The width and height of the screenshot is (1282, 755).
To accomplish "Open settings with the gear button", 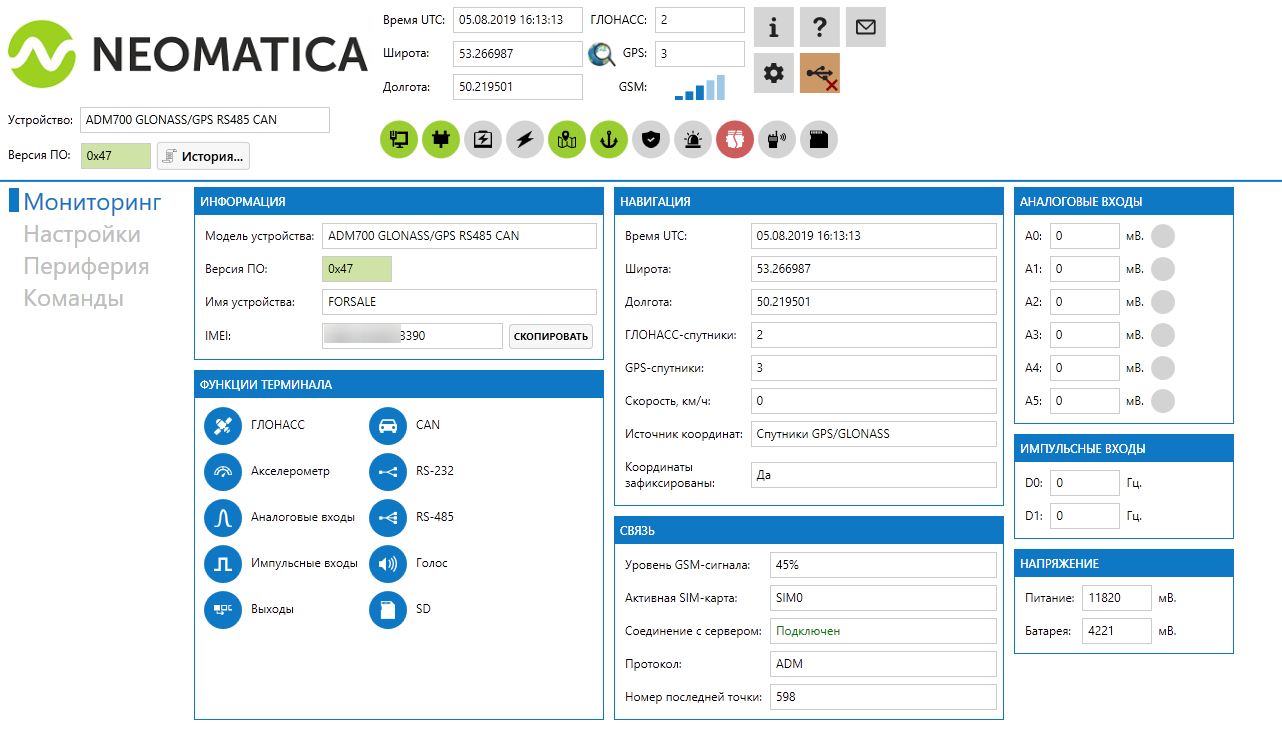I will tap(773, 74).
